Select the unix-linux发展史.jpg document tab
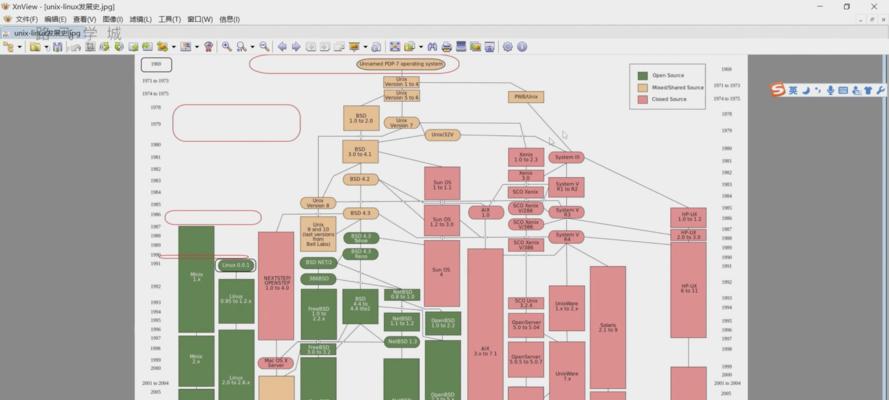The image size is (889, 400). pos(41,33)
